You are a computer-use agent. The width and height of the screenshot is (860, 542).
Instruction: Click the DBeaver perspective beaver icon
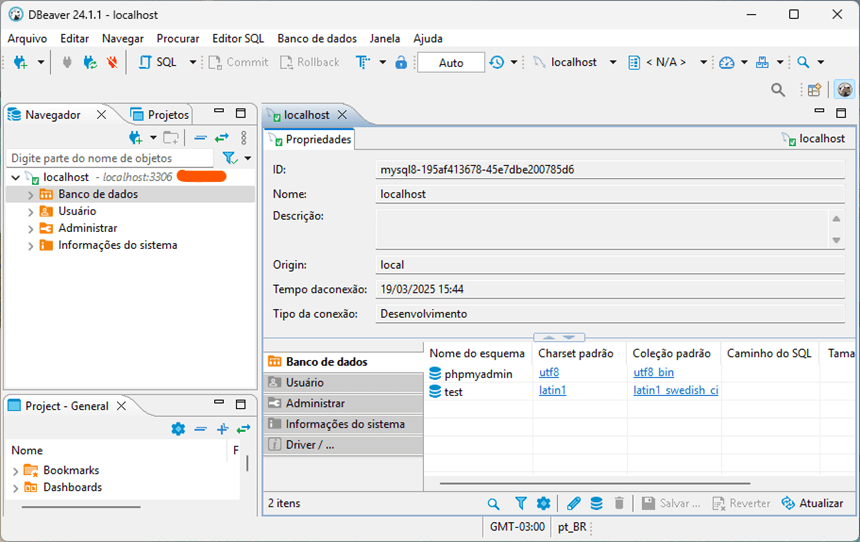point(845,89)
